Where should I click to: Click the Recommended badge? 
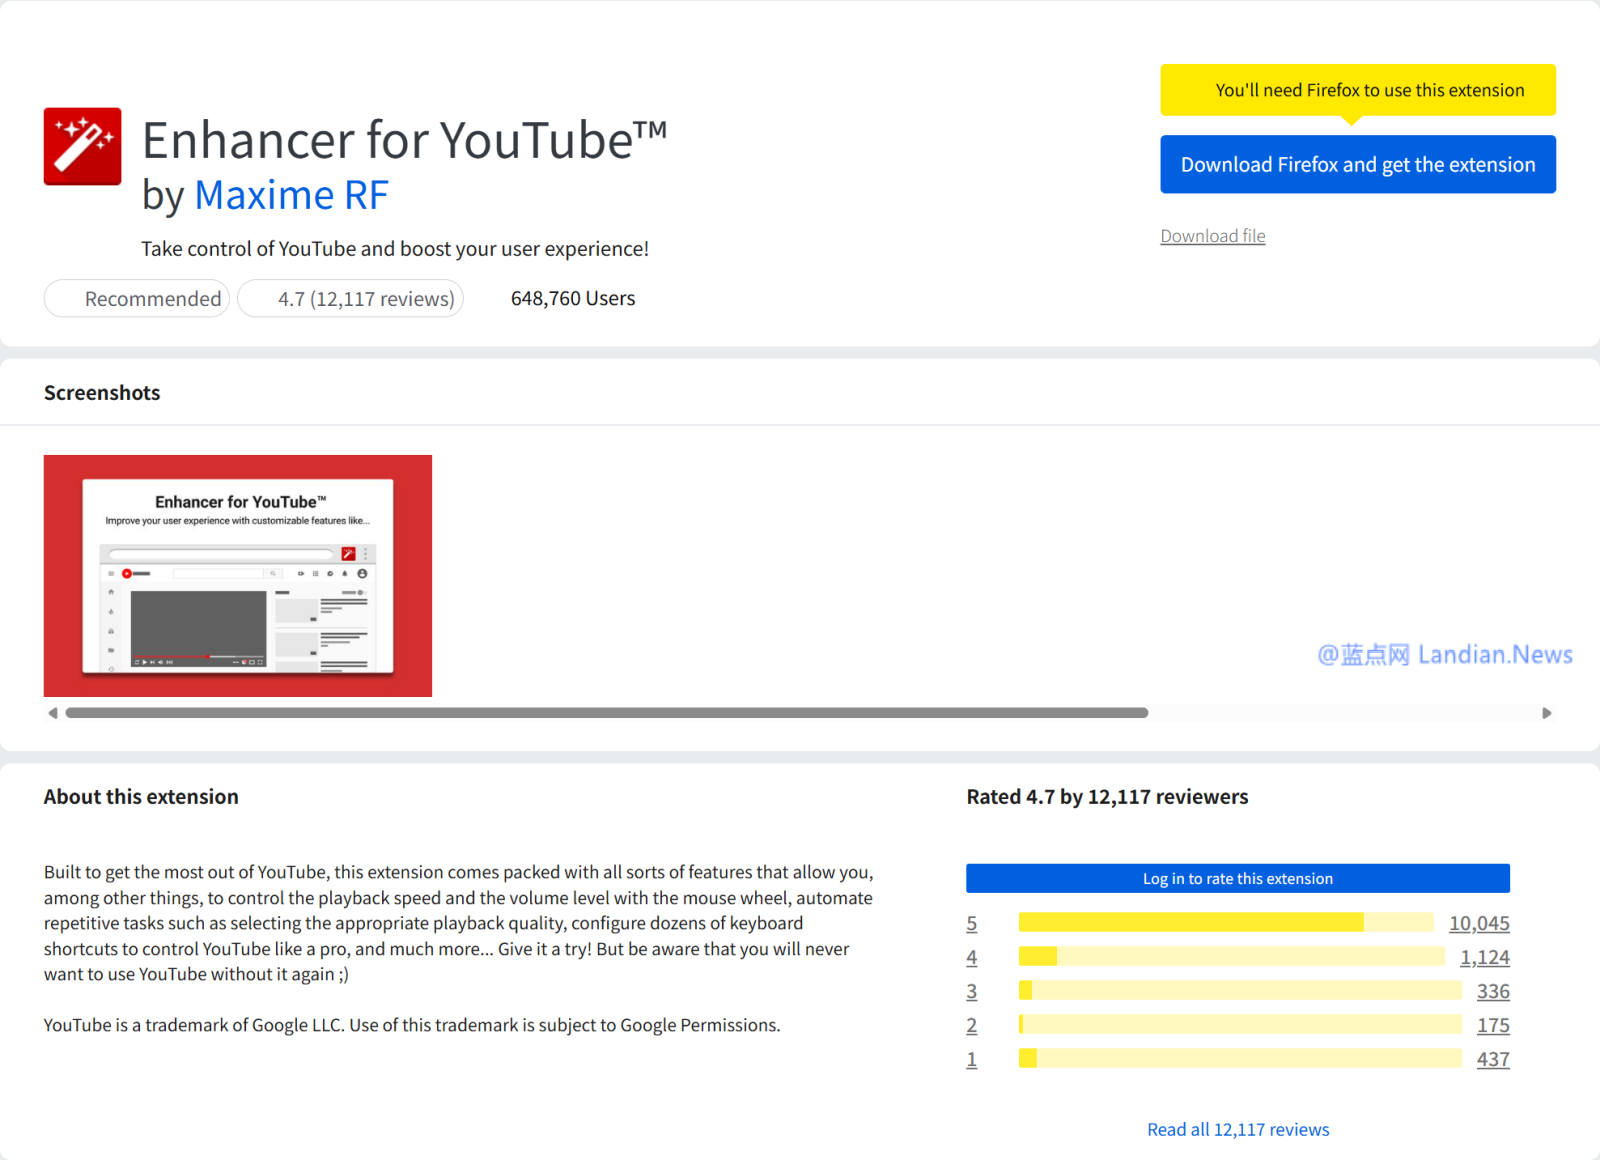(137, 299)
